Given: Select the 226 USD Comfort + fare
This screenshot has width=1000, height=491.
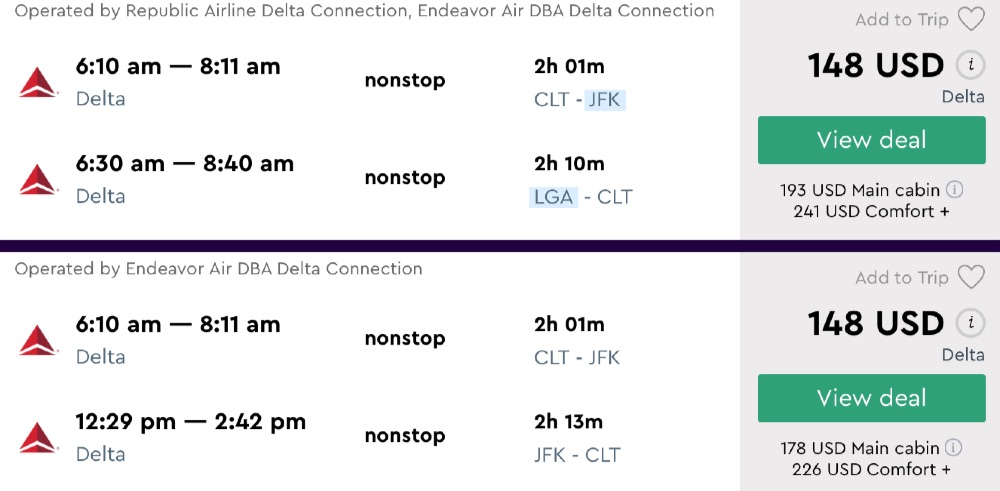Looking at the screenshot, I should (x=871, y=469).
